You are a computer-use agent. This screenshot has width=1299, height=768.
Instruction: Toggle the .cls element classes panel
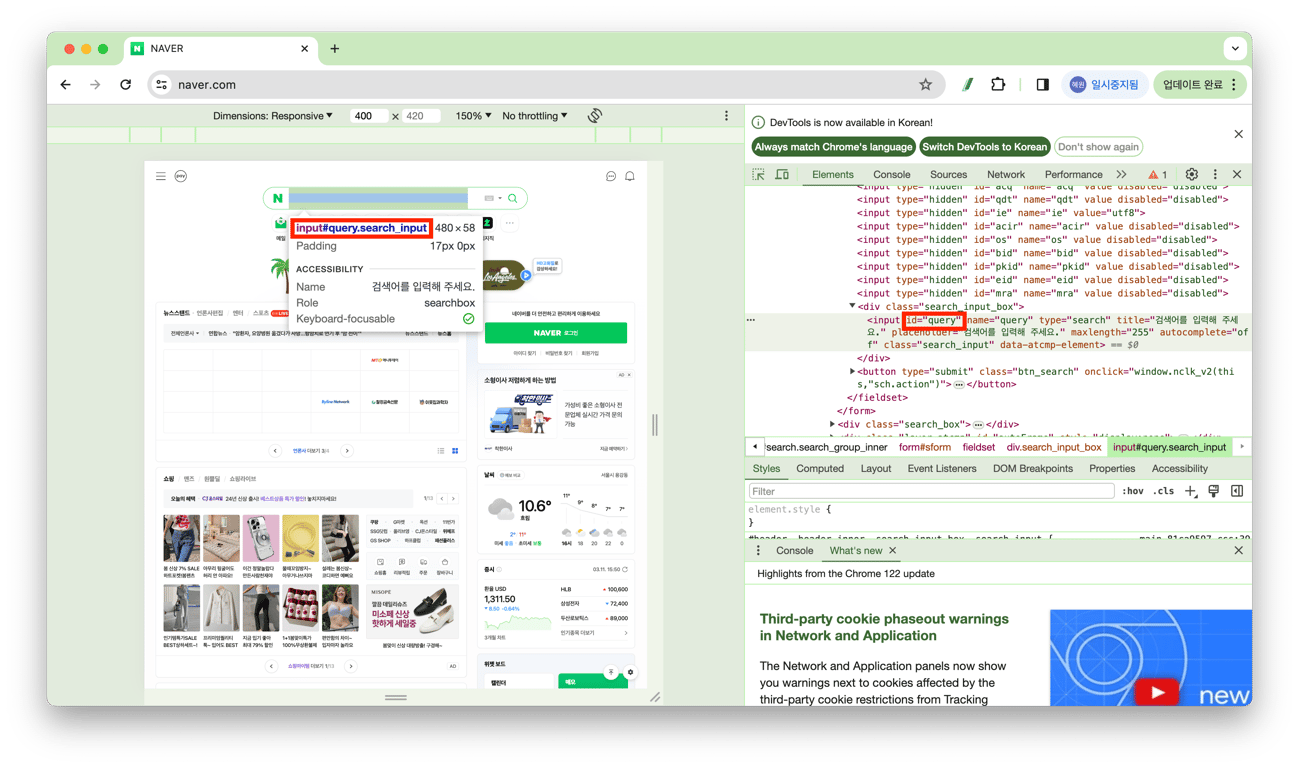click(1163, 491)
